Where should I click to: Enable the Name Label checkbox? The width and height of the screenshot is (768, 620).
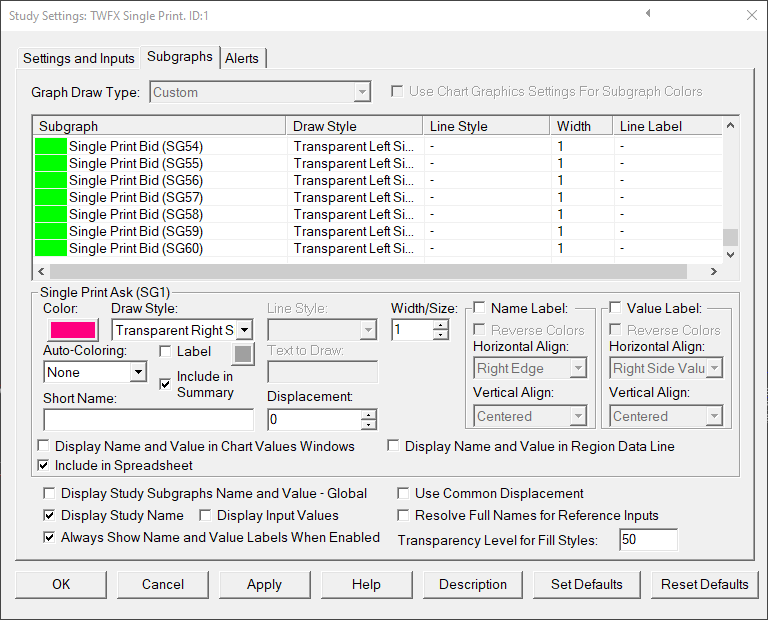[480, 308]
